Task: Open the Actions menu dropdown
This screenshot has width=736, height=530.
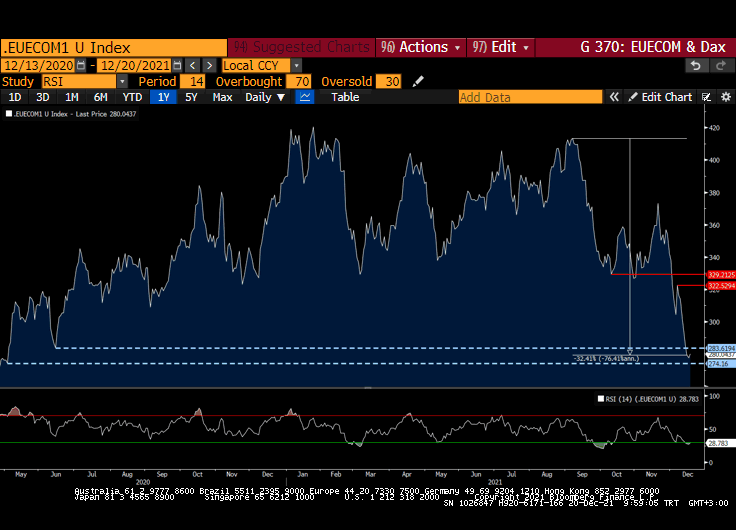Action: [x=421, y=47]
